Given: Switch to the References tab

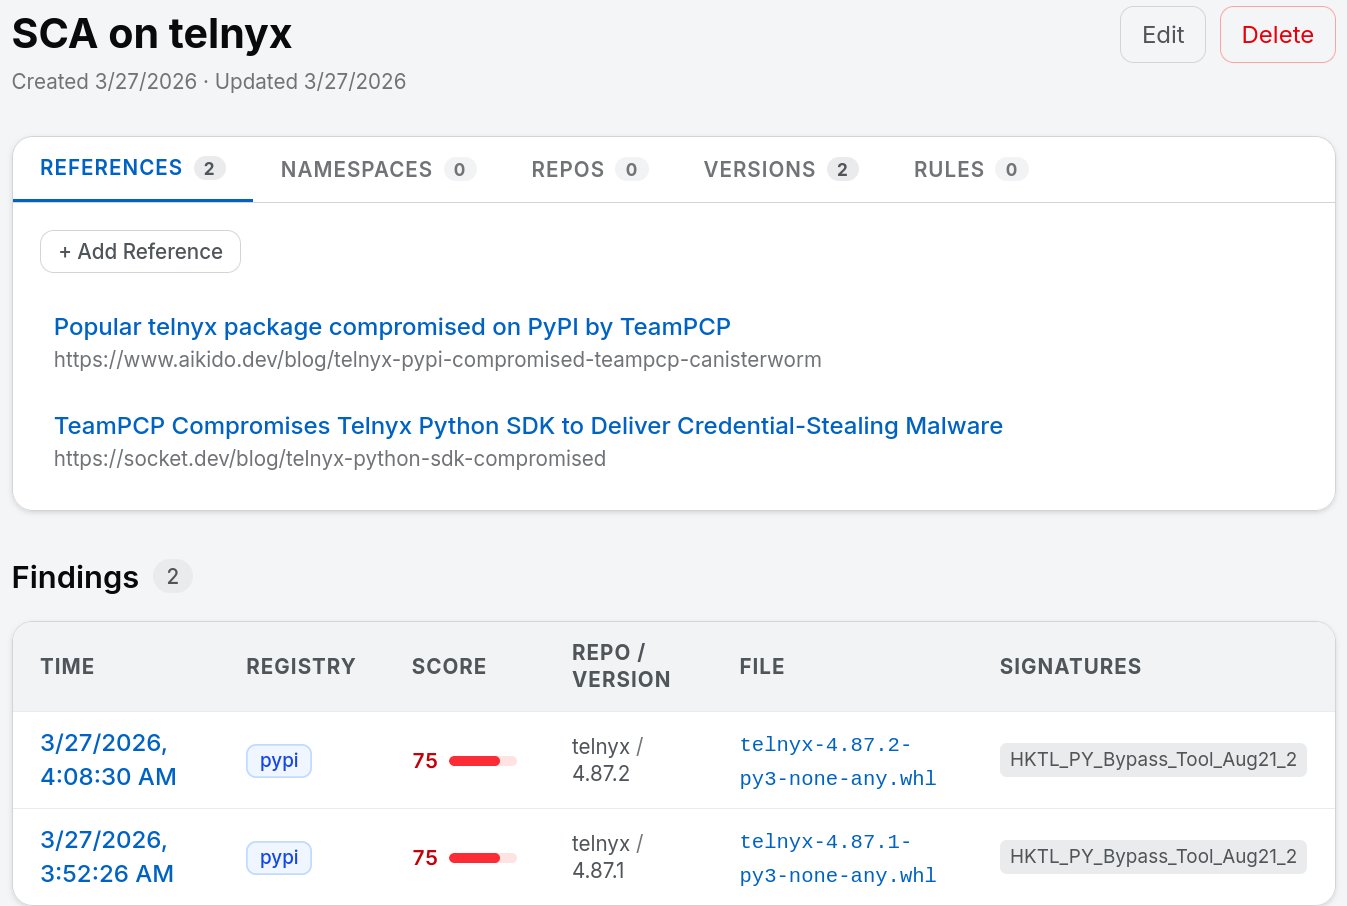Looking at the screenshot, I should point(132,168).
